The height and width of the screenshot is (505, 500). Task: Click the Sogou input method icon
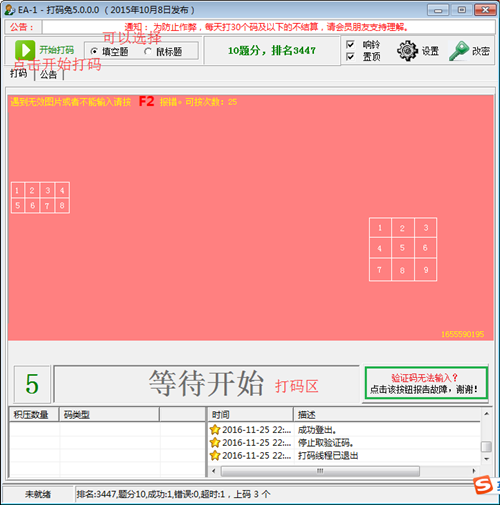click(483, 485)
